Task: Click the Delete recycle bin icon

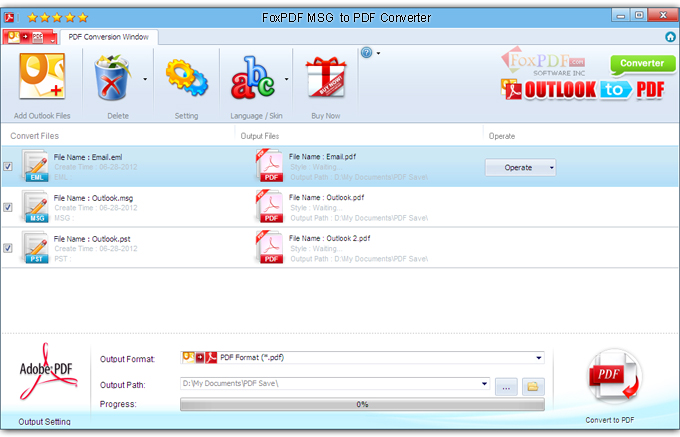Action: (112, 77)
